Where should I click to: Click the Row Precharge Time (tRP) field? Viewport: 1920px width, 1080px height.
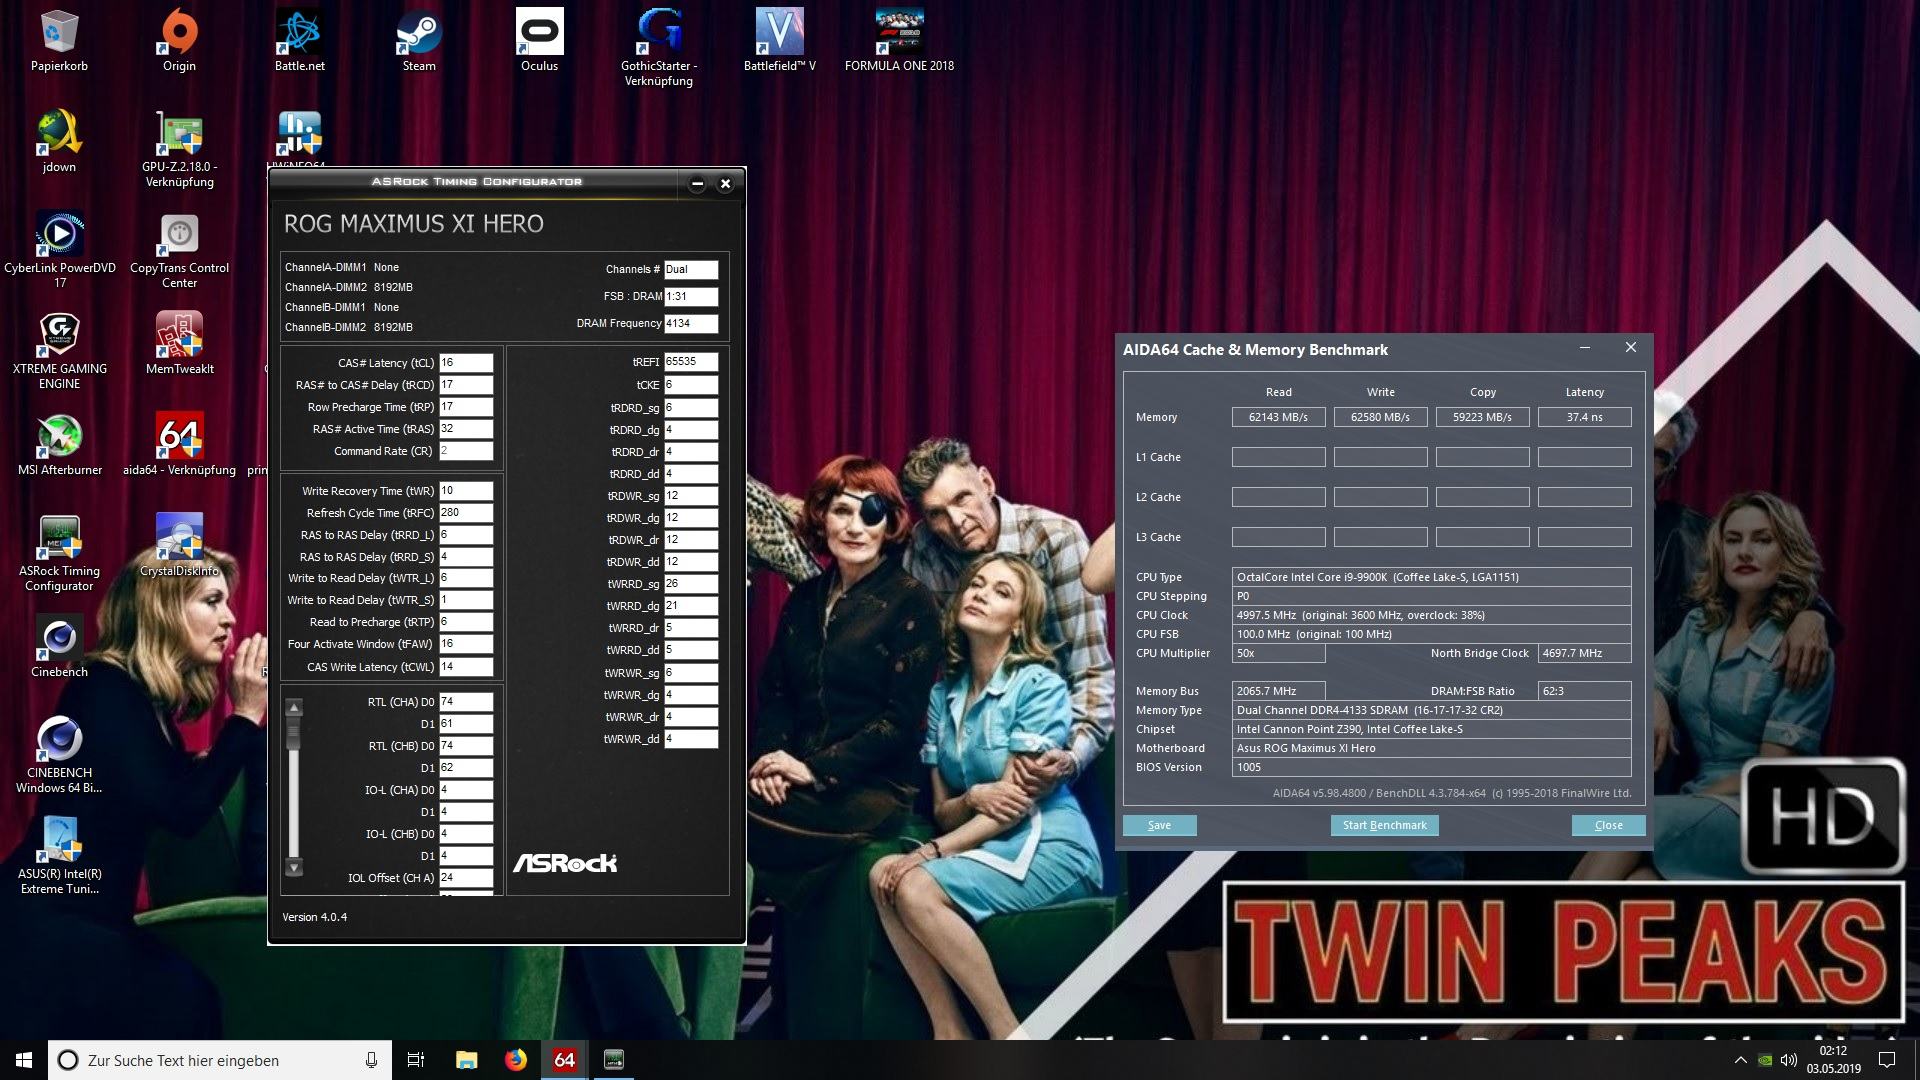pos(466,407)
